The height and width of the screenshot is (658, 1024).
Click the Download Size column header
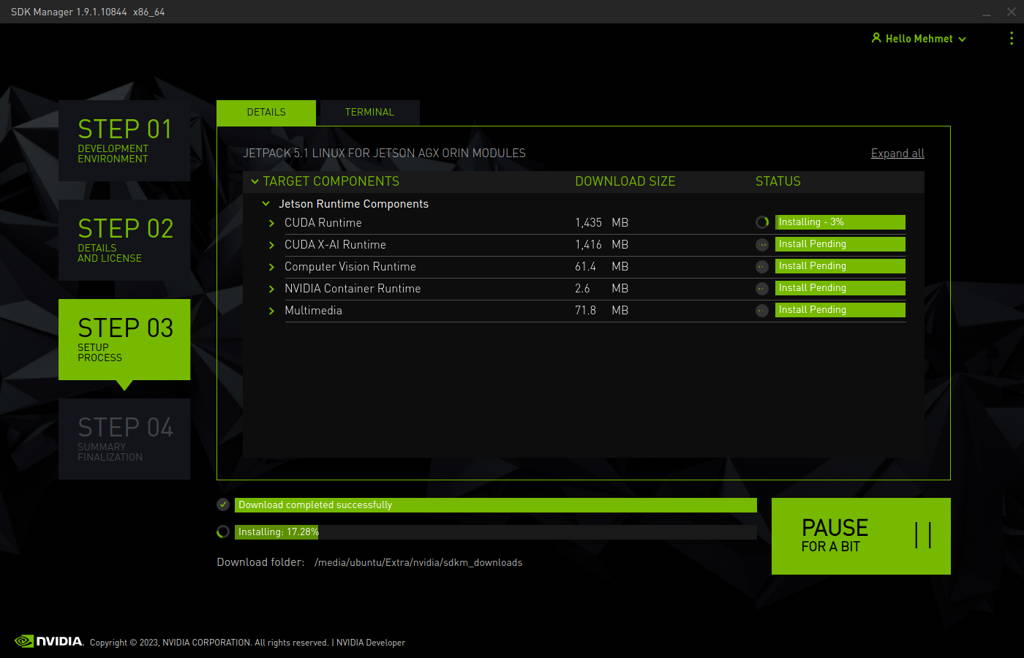point(625,181)
